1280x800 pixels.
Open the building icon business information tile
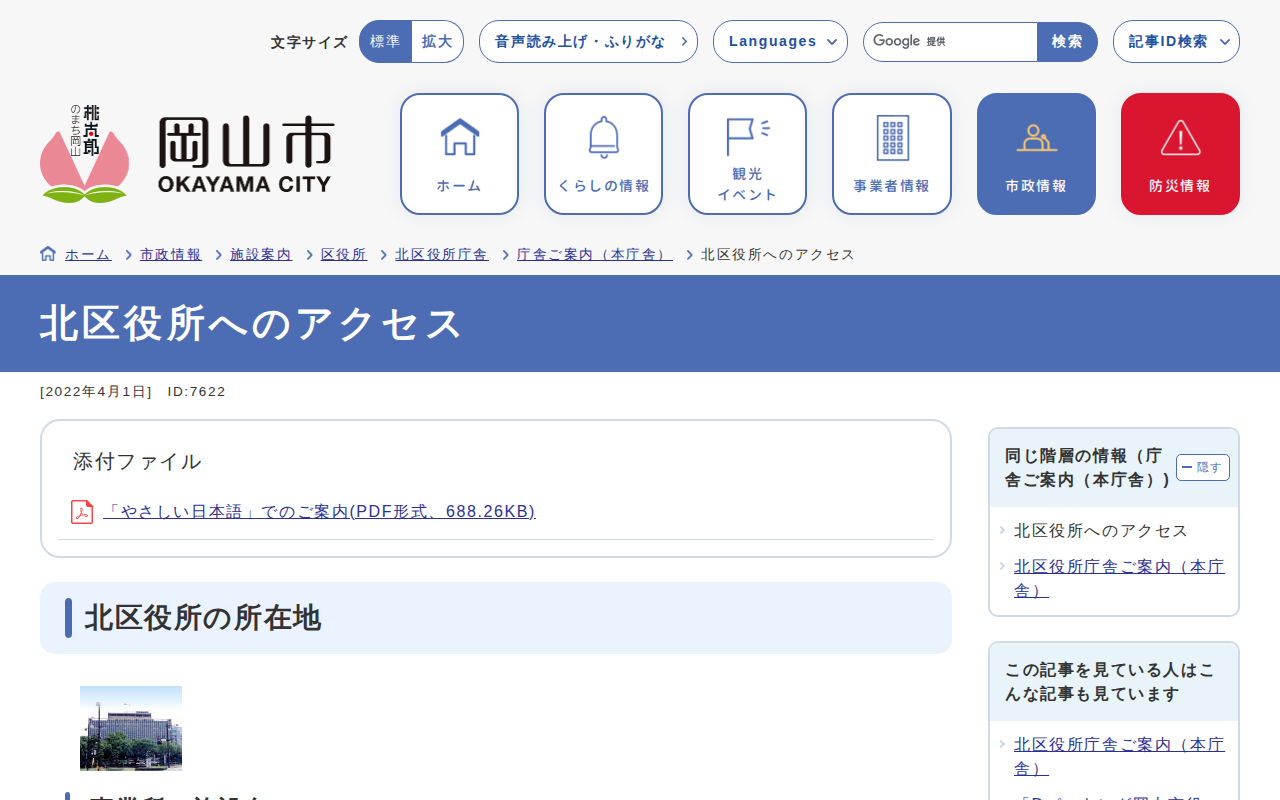click(891, 154)
